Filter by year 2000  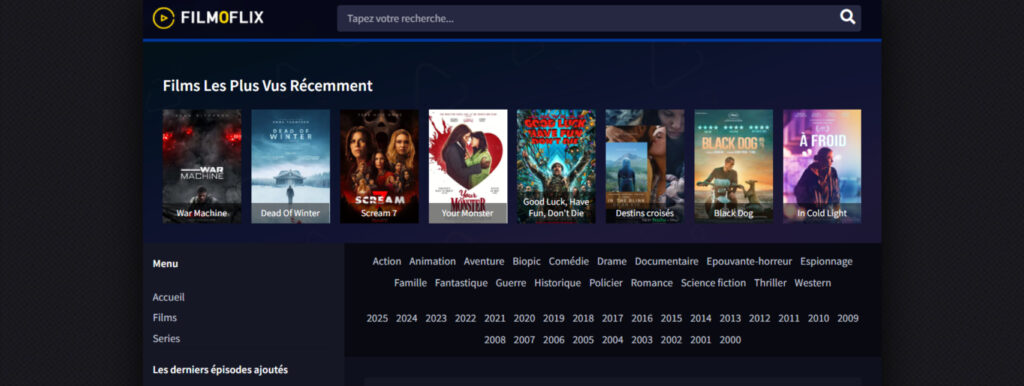click(x=730, y=340)
